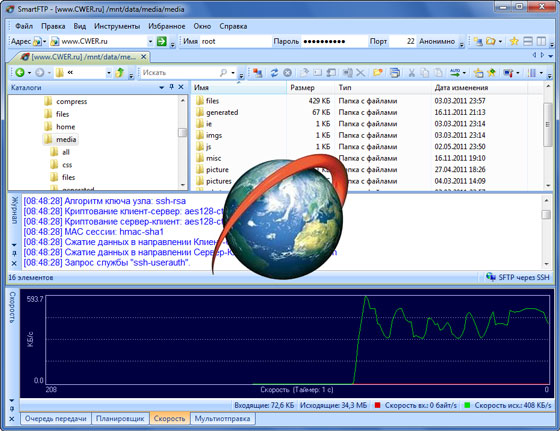Click the Delete X toolbar icon
This screenshot has width=560, height=431.
click(x=361, y=72)
